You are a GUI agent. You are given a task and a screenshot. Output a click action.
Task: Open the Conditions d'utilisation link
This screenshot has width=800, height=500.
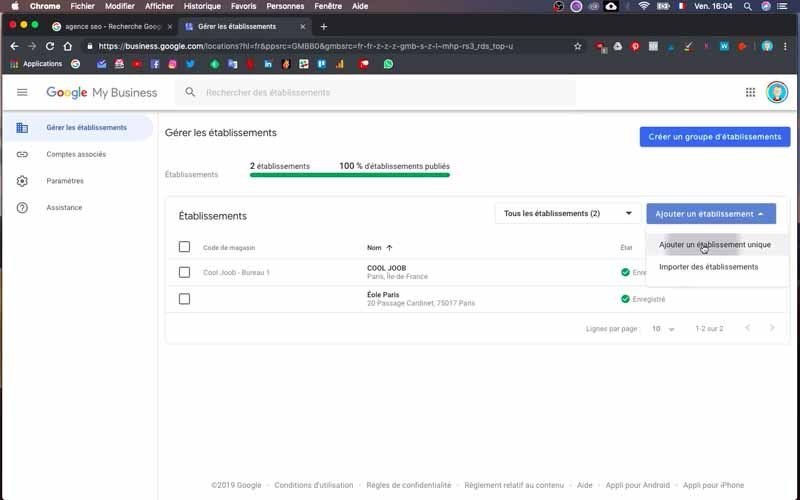click(x=314, y=485)
